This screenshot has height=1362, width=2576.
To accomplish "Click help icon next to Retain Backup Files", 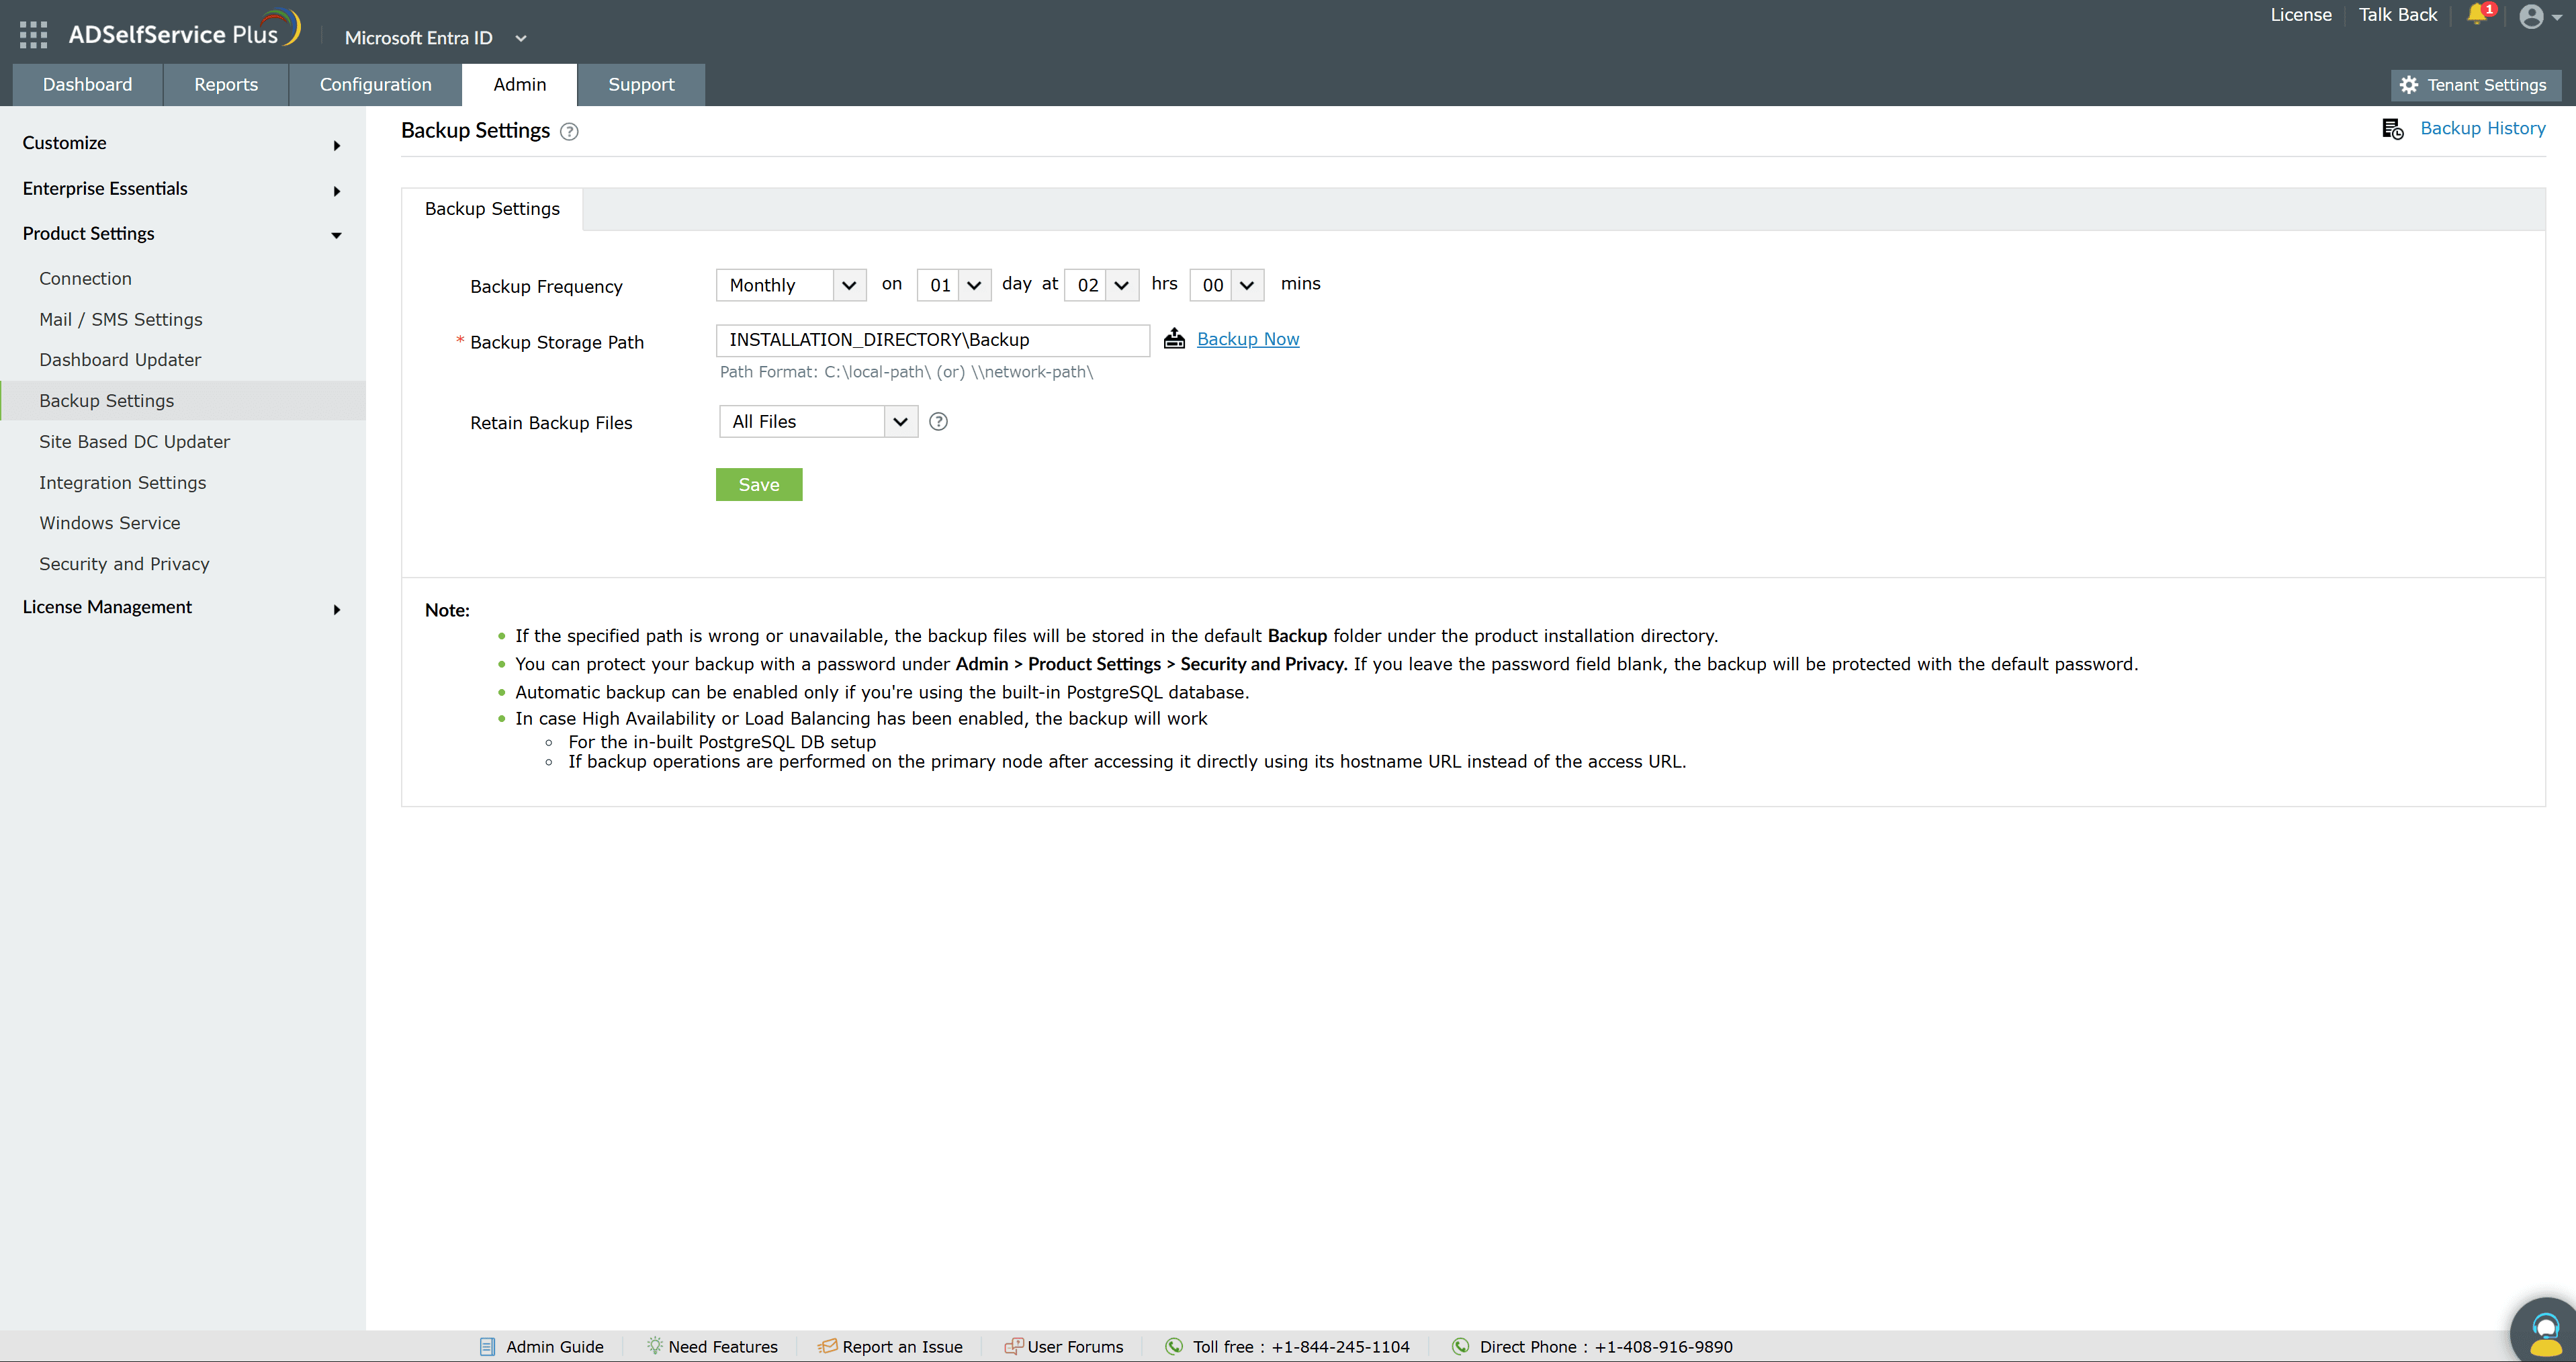I will (938, 421).
